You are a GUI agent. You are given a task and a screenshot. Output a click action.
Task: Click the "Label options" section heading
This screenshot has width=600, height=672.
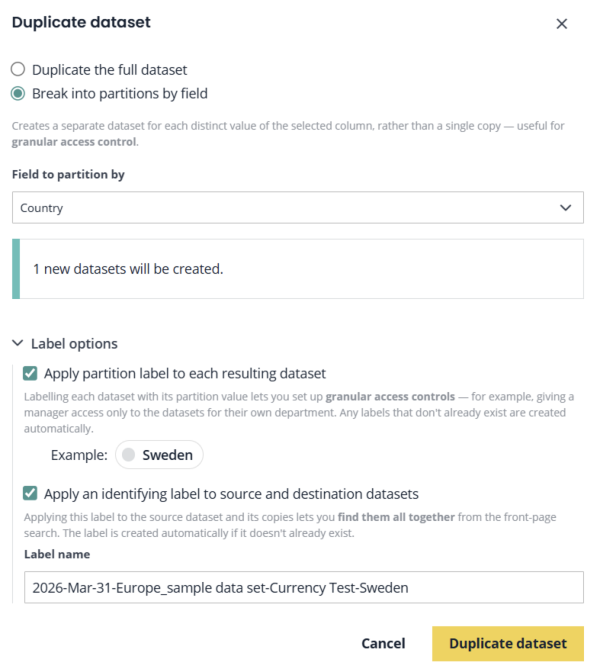[74, 344]
